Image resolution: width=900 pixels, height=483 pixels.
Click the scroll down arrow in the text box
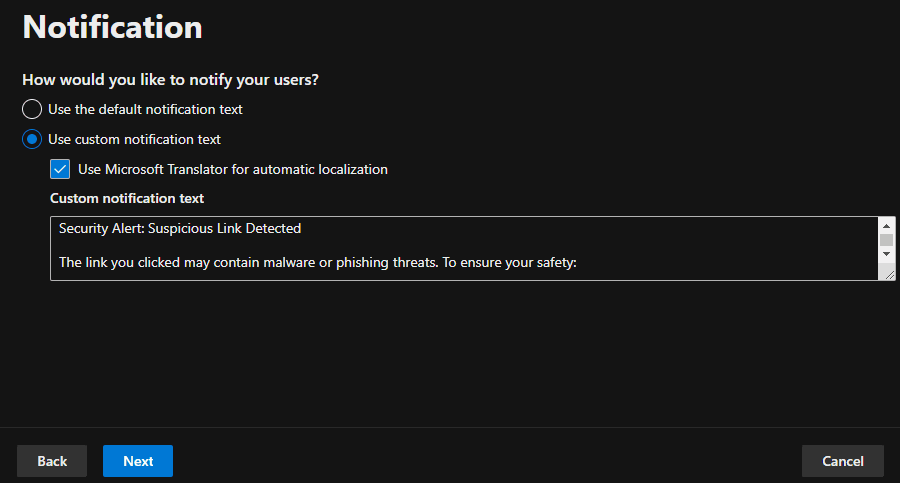886,256
